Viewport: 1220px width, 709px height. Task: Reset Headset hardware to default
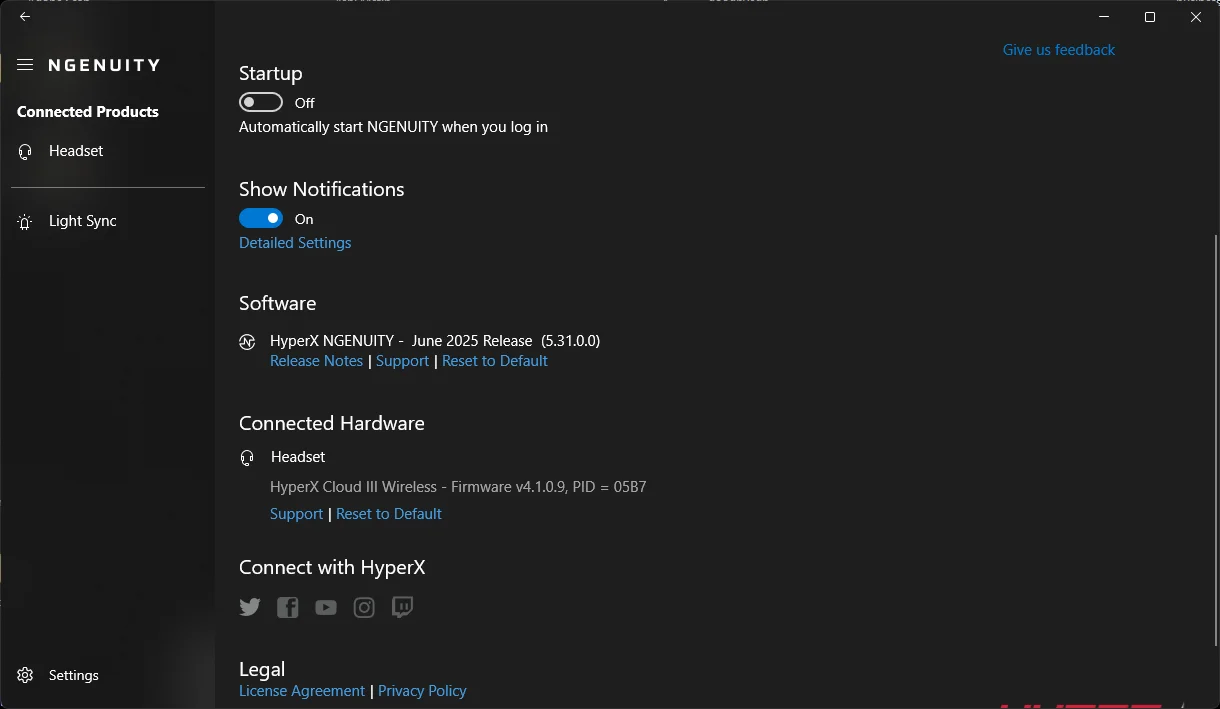[389, 514]
